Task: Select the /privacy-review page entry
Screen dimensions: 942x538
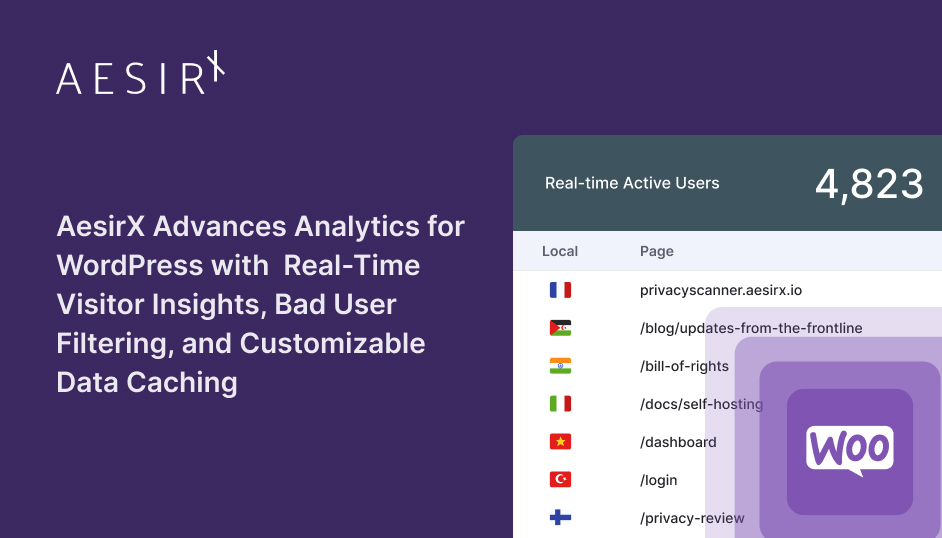Action: 692,518
